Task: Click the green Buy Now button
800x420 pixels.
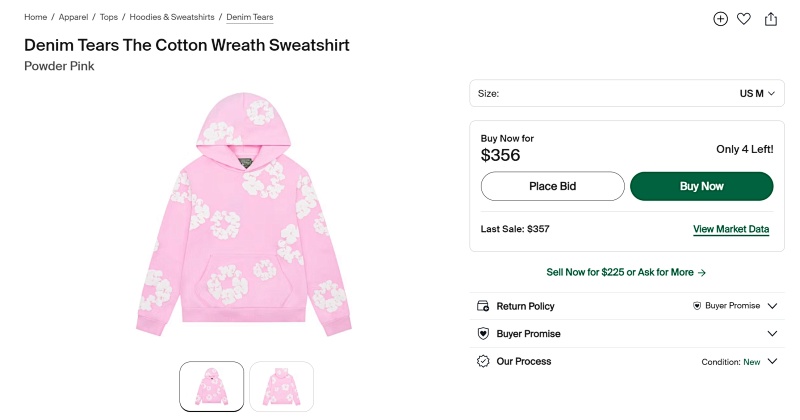Action: (702, 186)
